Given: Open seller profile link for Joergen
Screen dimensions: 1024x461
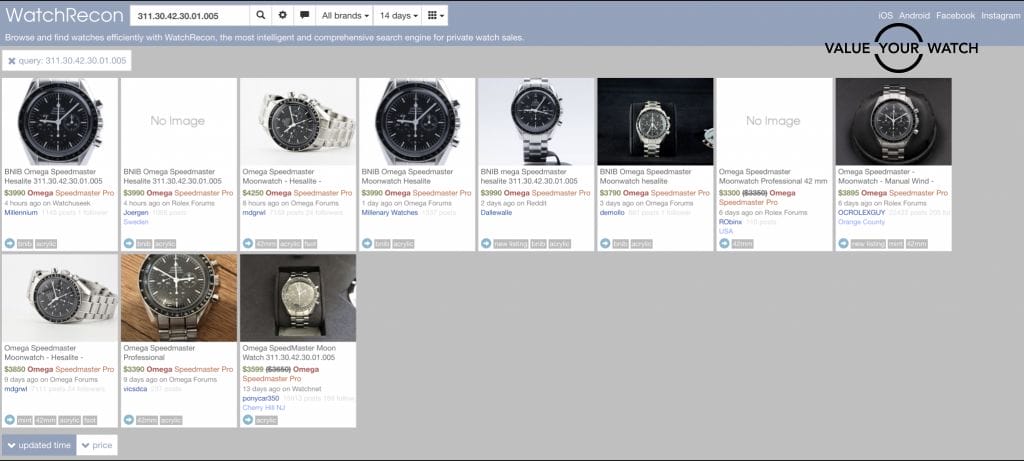Looking at the screenshot, I should pyautogui.click(x=137, y=213).
